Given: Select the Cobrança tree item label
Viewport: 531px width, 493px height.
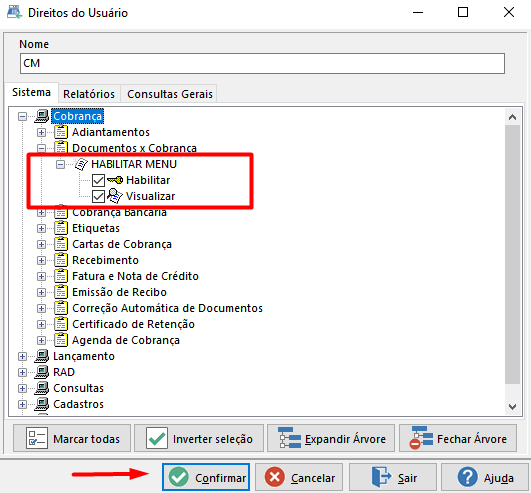Looking at the screenshot, I should (x=78, y=116).
